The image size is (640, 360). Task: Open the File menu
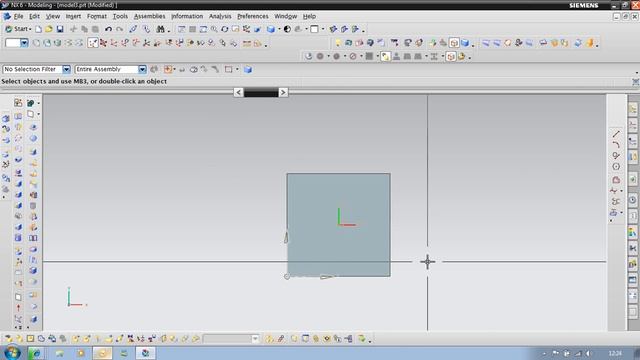(18, 16)
